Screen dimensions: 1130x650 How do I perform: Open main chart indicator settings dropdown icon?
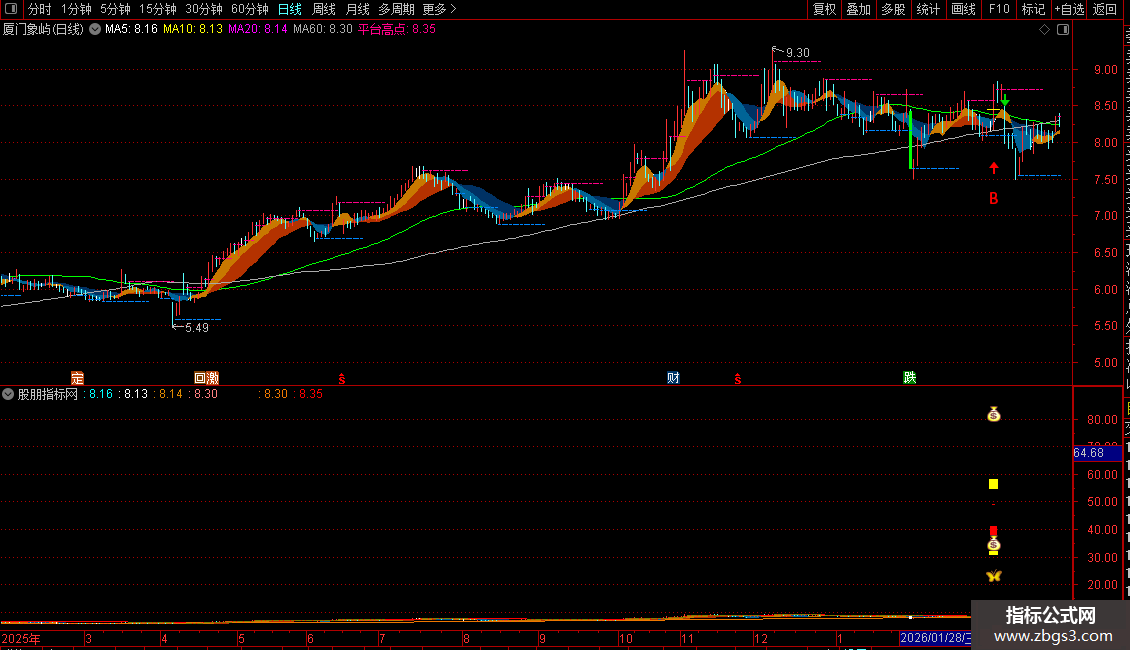(x=94, y=30)
